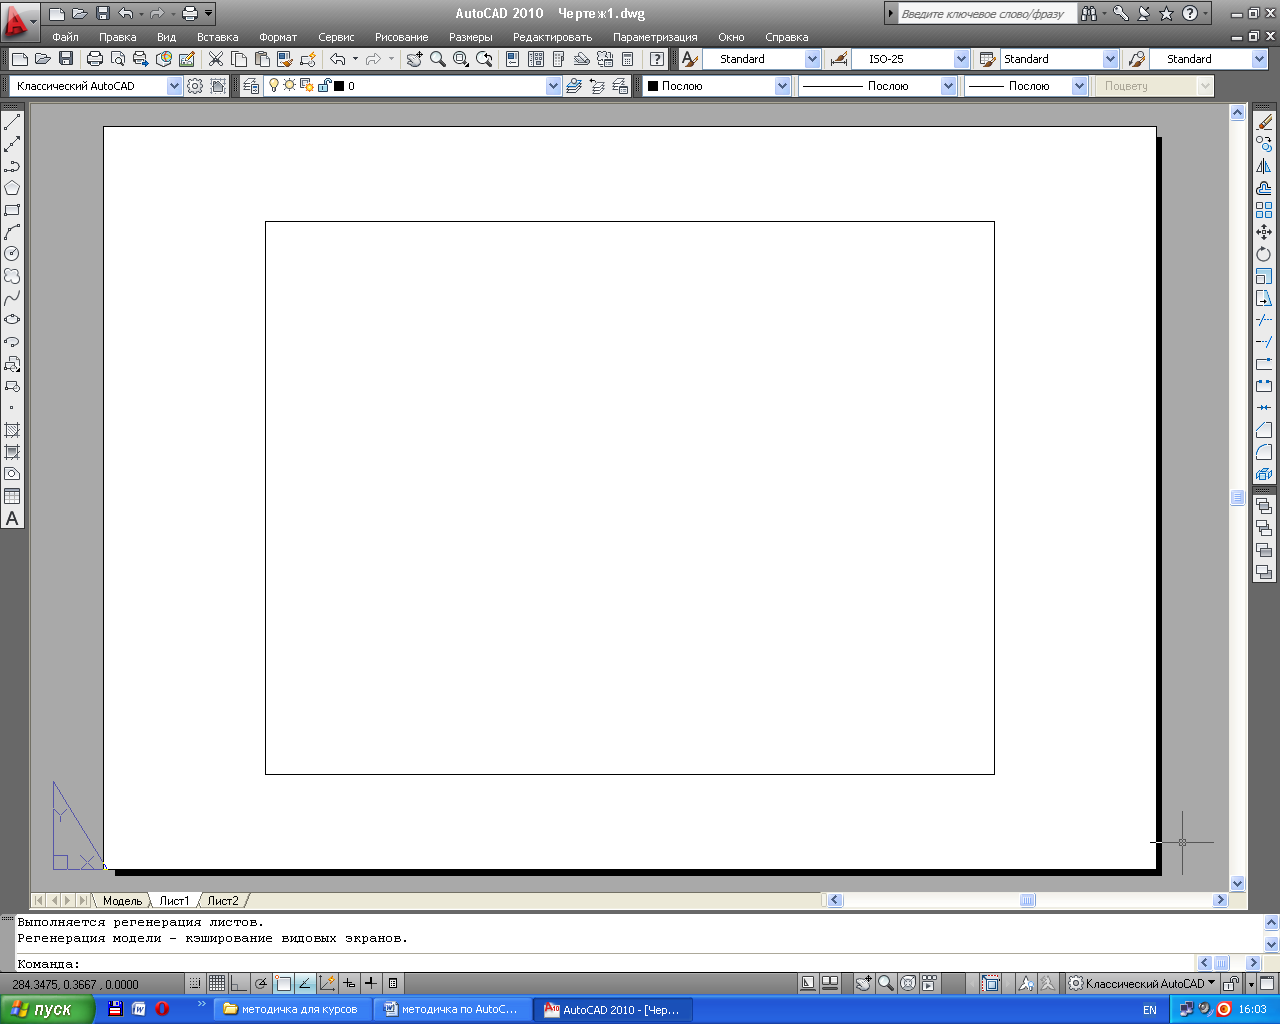Toggle Object Snap Tracking in status bar
Viewport: 1280px width, 1024px height.
(x=305, y=984)
